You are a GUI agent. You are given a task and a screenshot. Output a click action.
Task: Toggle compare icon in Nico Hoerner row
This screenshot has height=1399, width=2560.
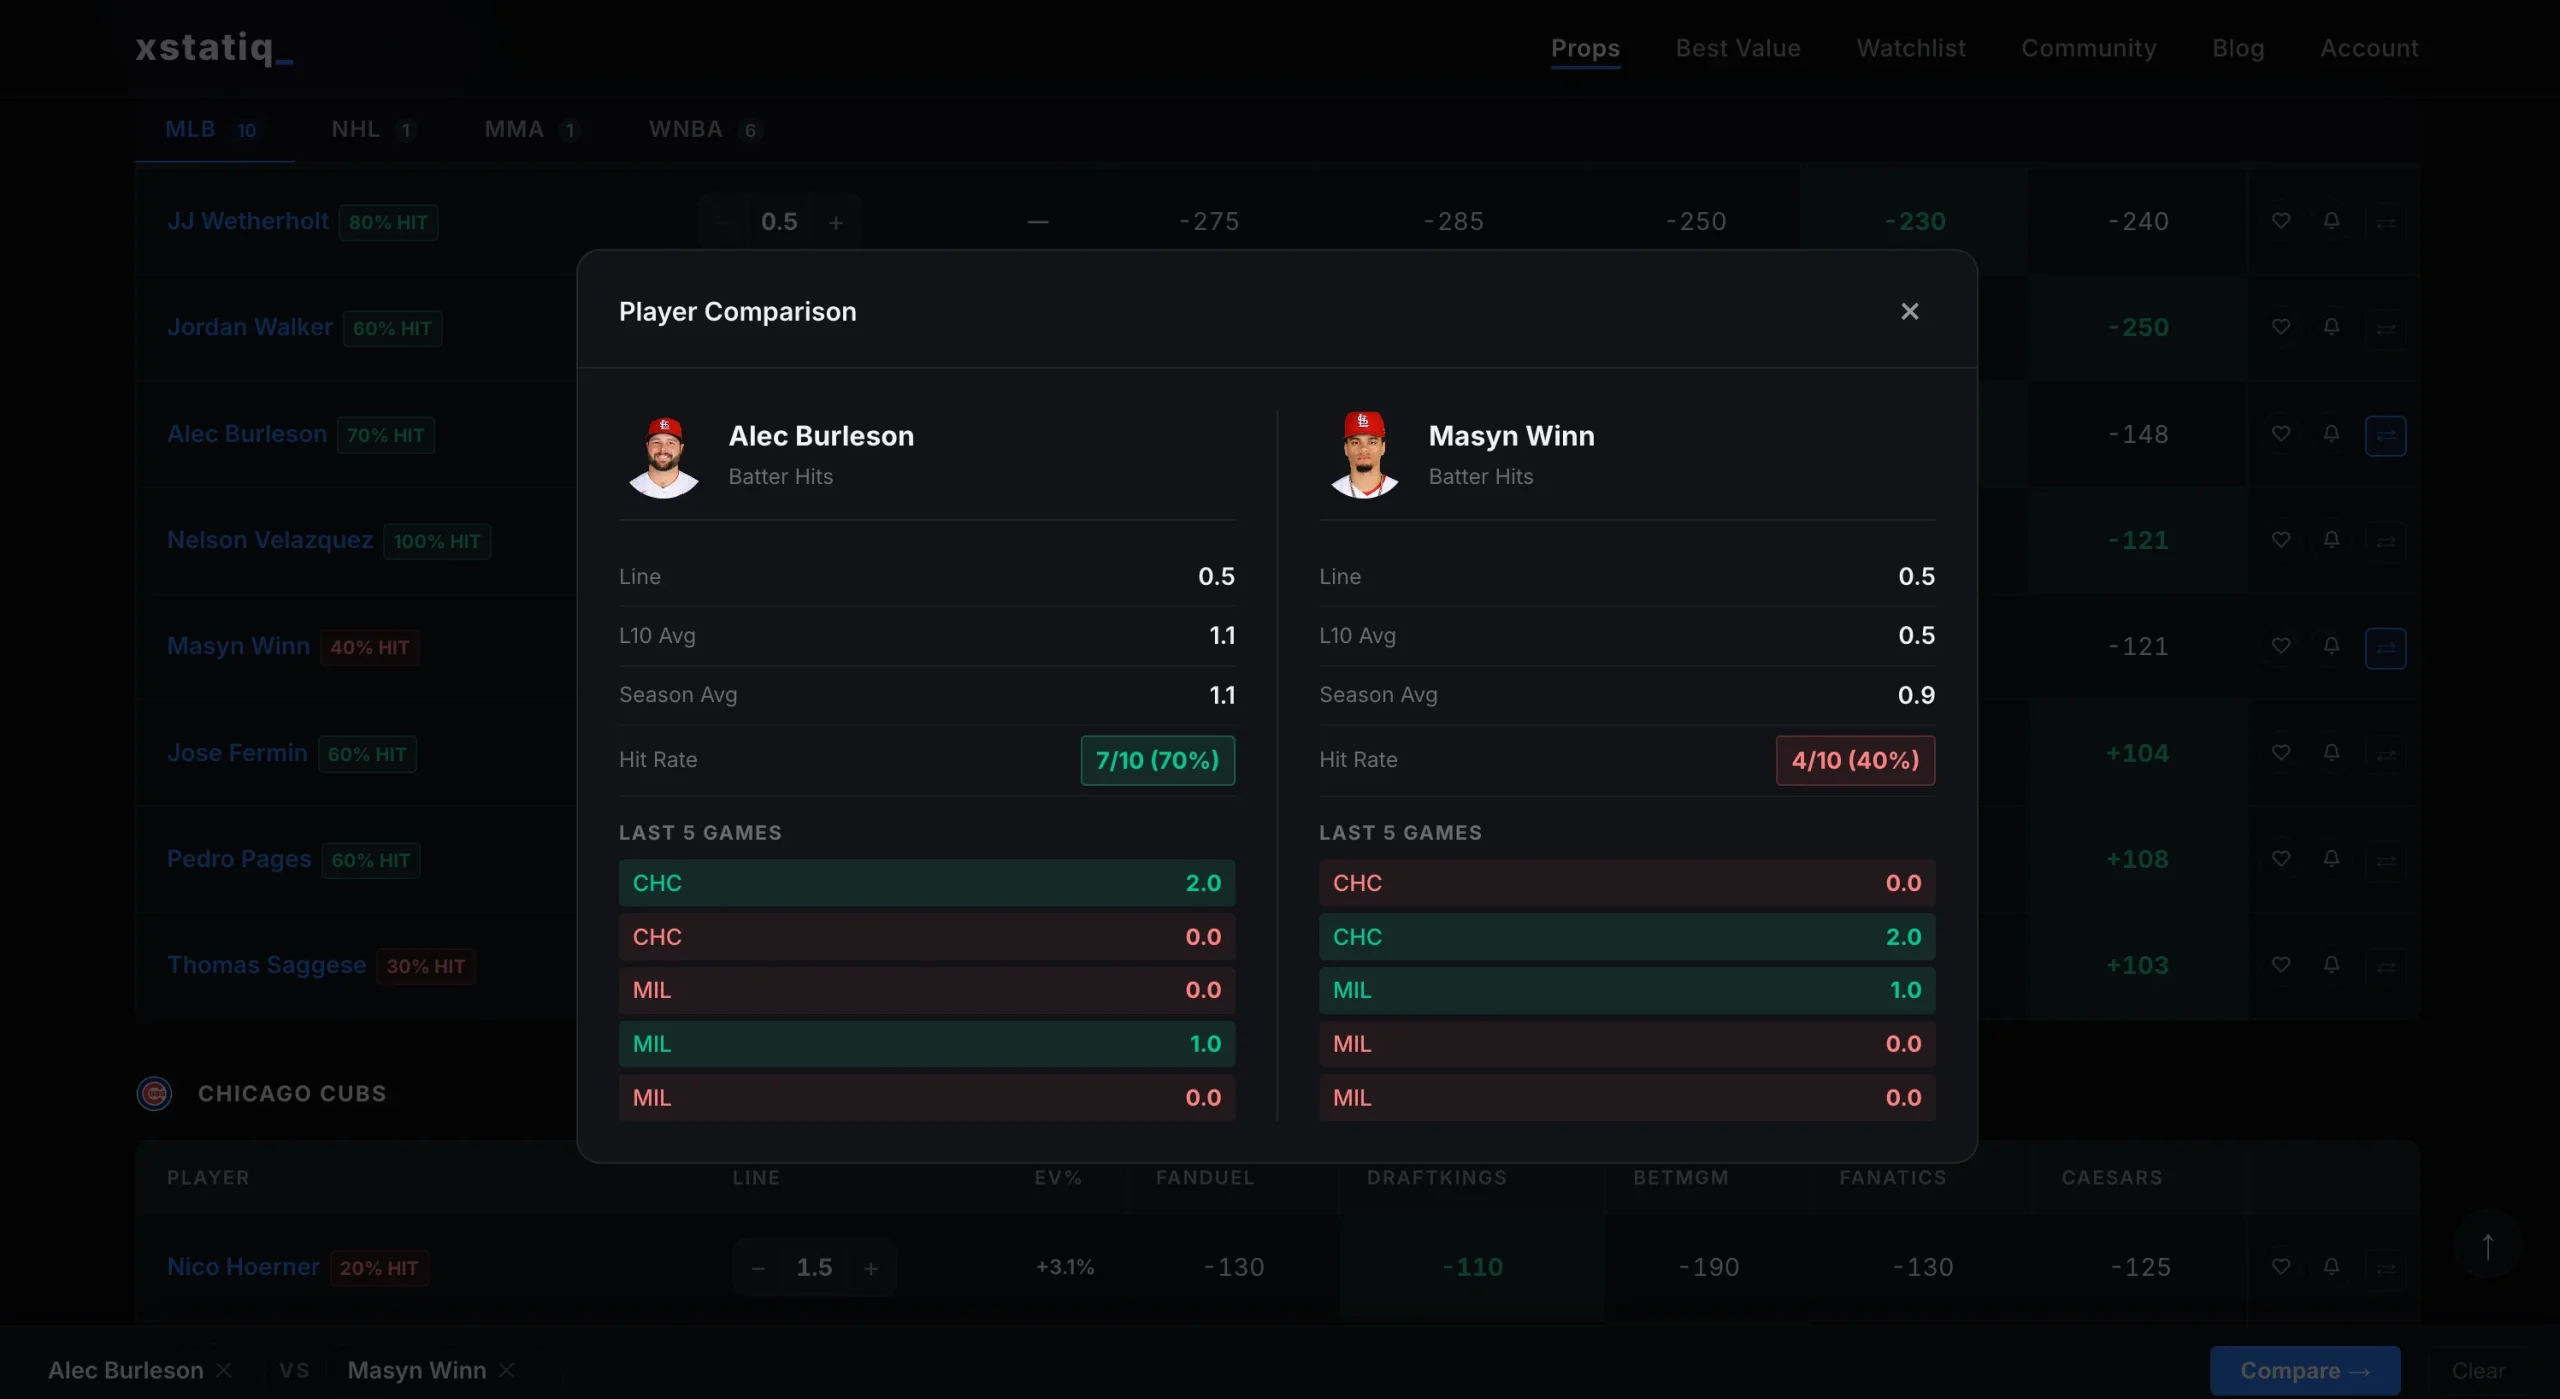click(2385, 1268)
